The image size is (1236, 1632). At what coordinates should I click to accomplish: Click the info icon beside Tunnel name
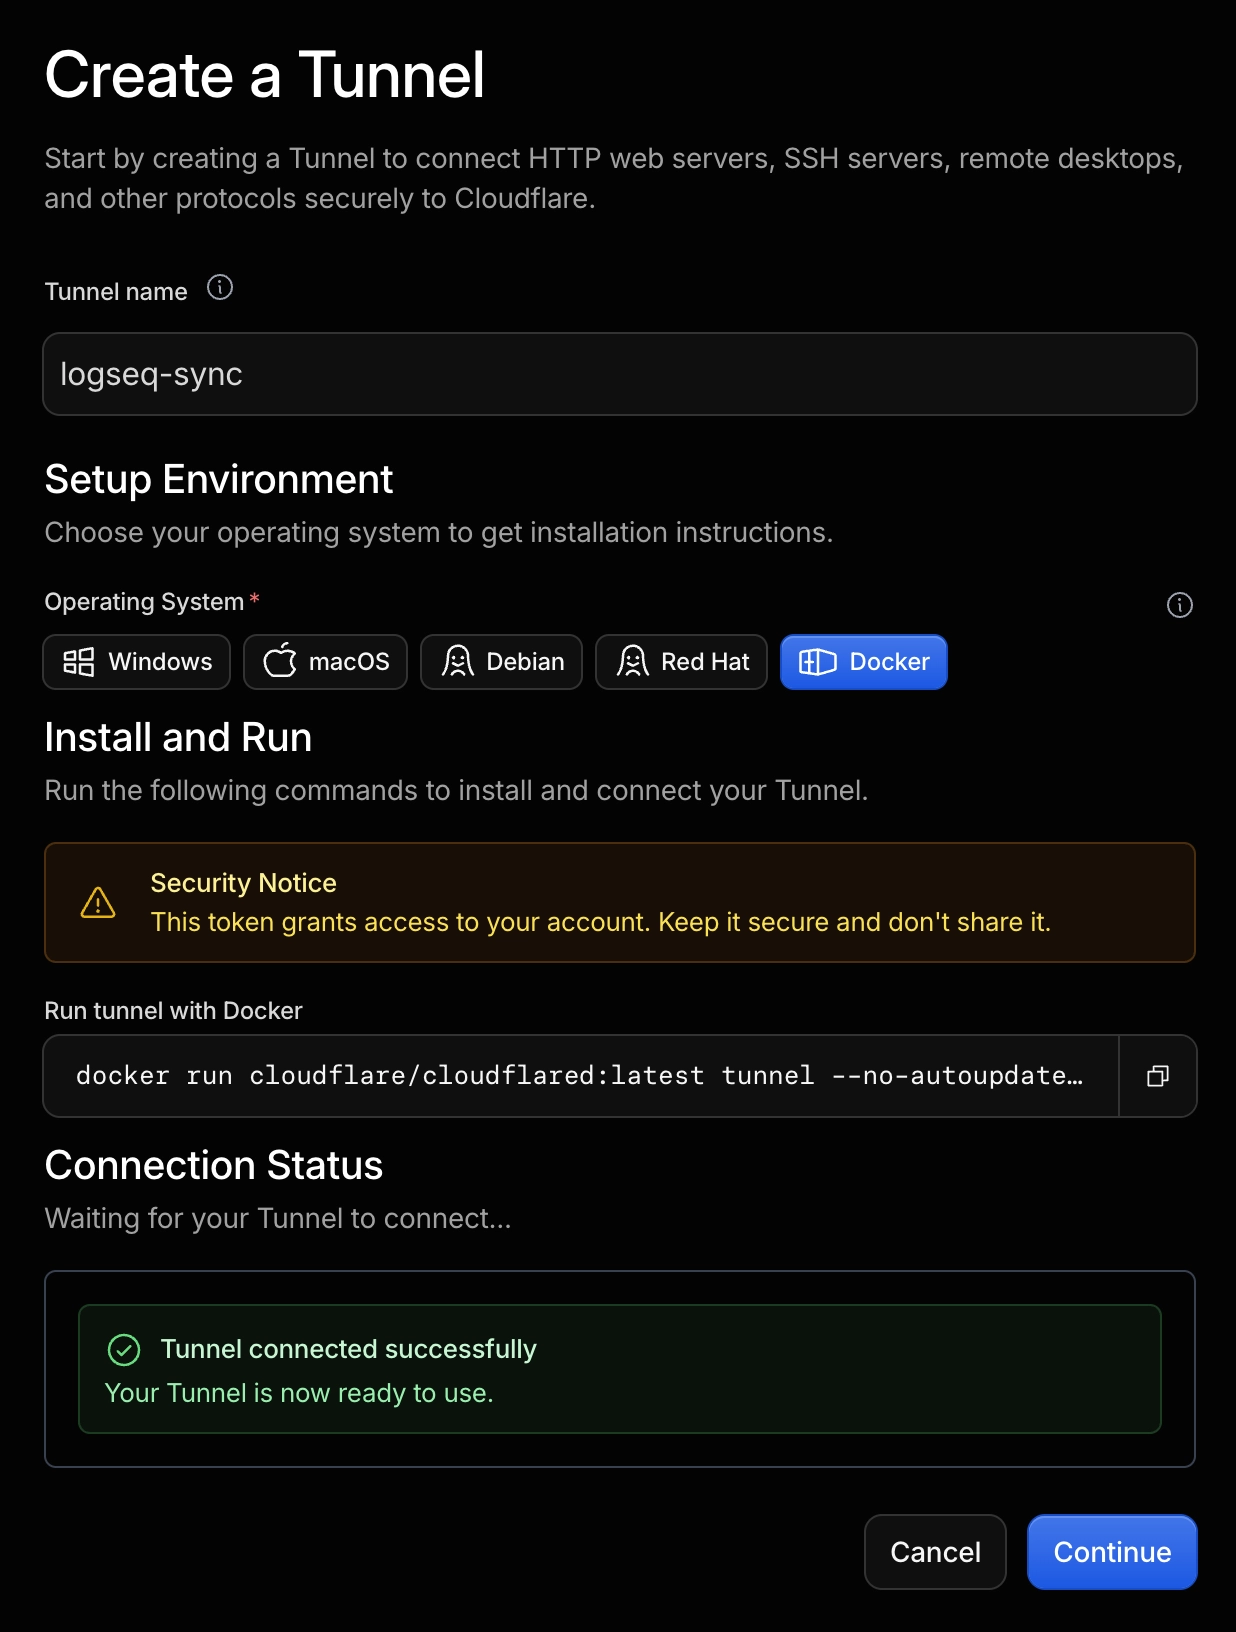[220, 288]
